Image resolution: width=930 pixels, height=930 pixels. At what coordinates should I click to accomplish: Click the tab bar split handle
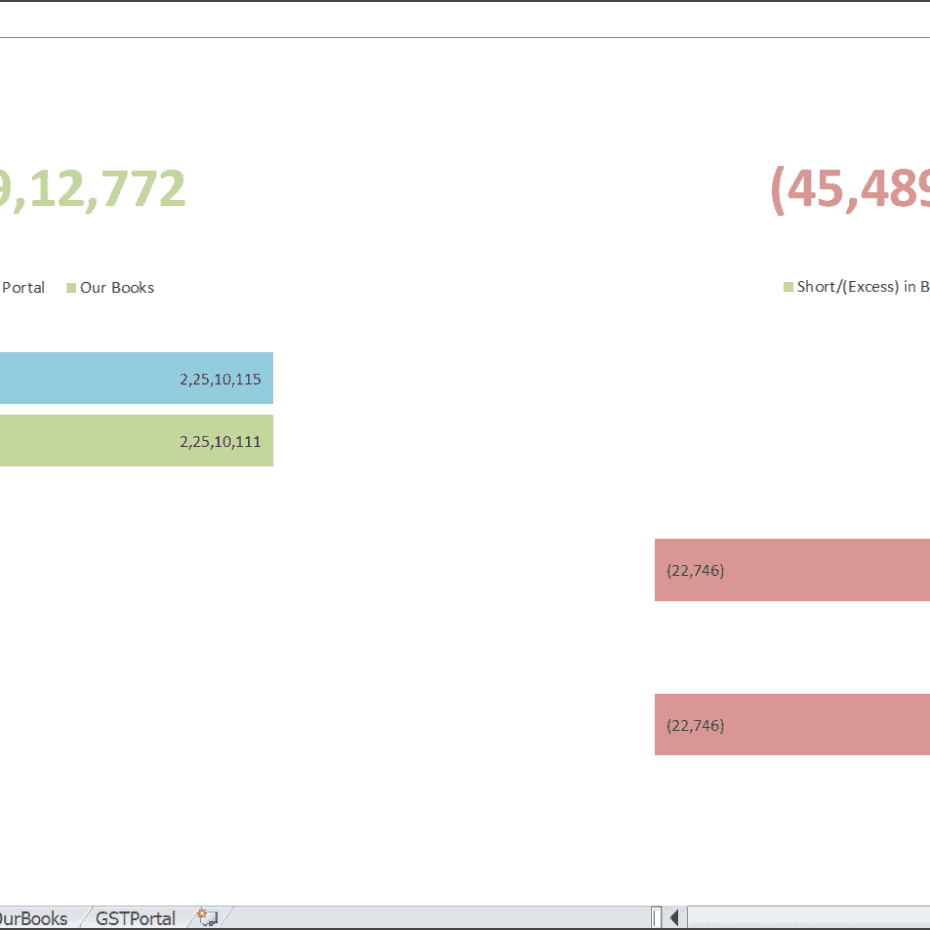(656, 917)
